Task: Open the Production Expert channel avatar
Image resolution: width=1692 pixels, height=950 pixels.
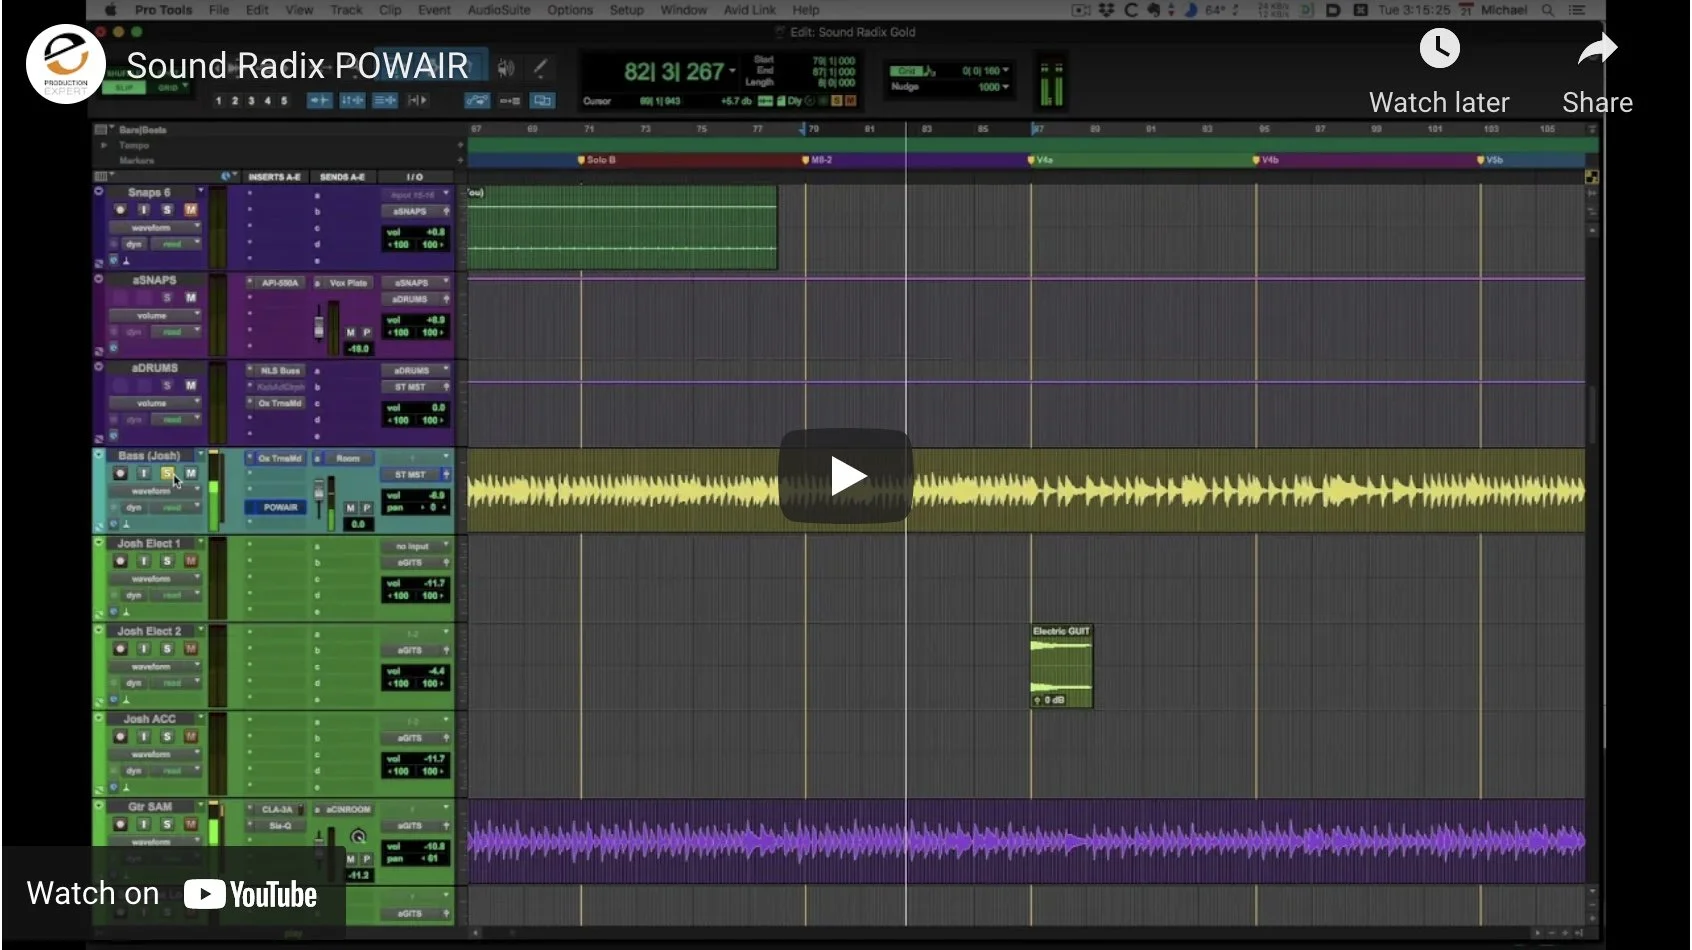Action: (x=65, y=65)
